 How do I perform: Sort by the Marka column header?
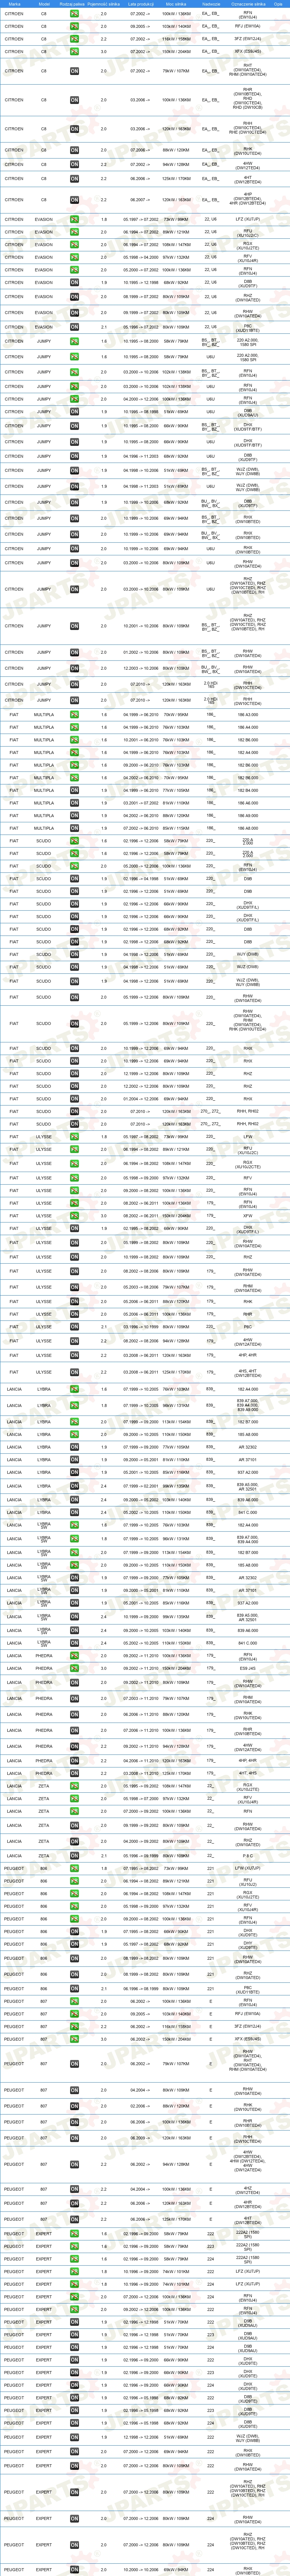pos(14,4)
